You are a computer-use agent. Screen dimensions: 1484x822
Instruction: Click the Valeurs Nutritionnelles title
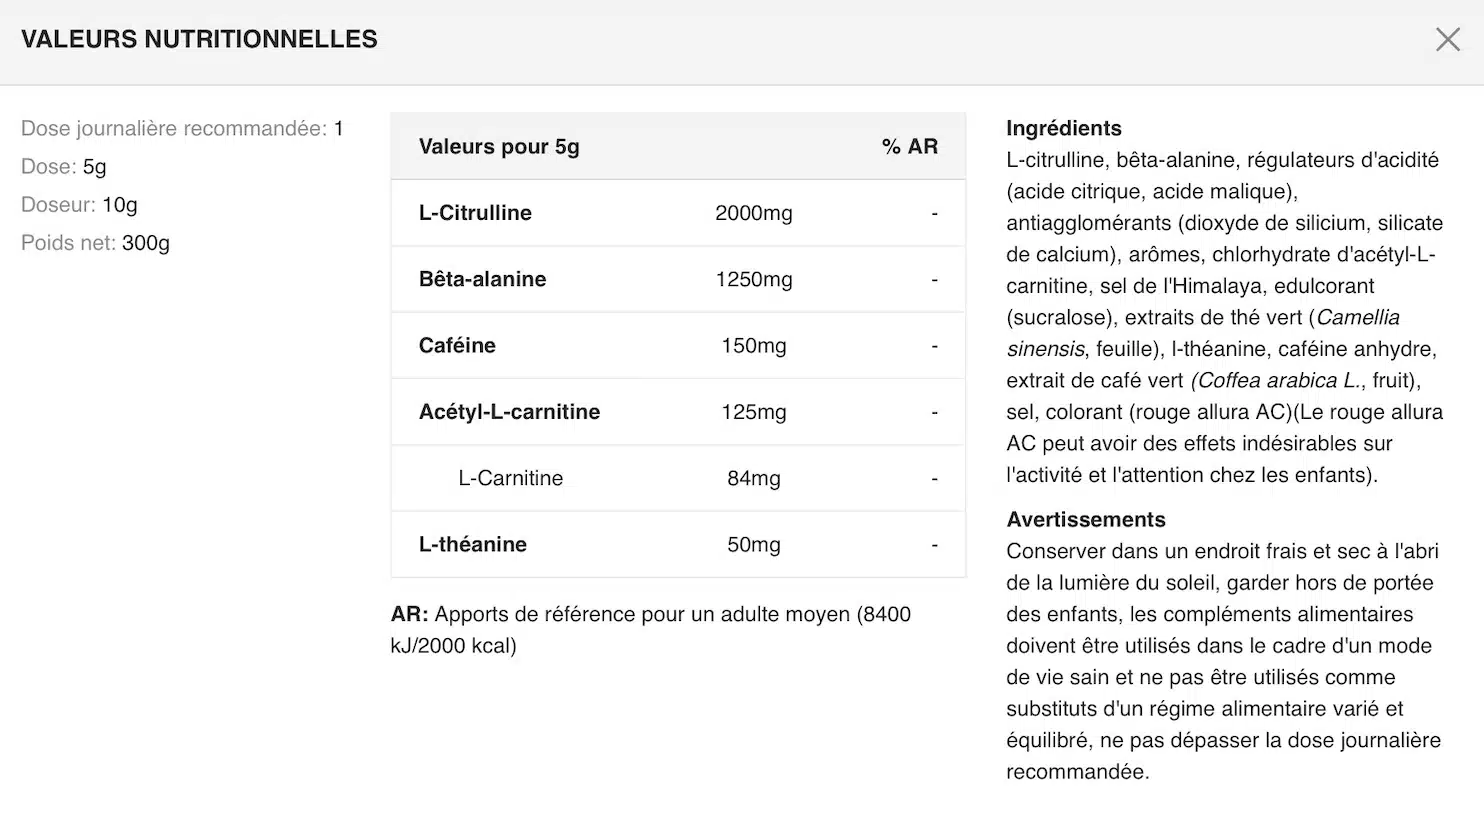coord(199,40)
